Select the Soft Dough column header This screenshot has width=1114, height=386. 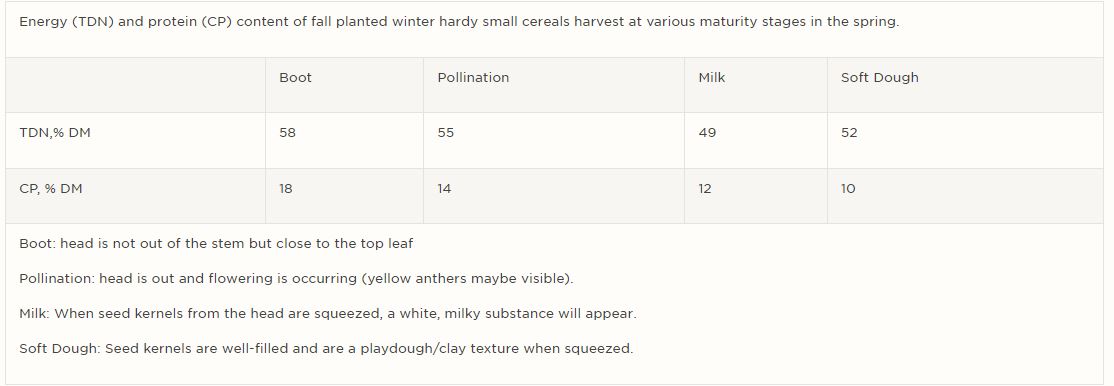[880, 78]
